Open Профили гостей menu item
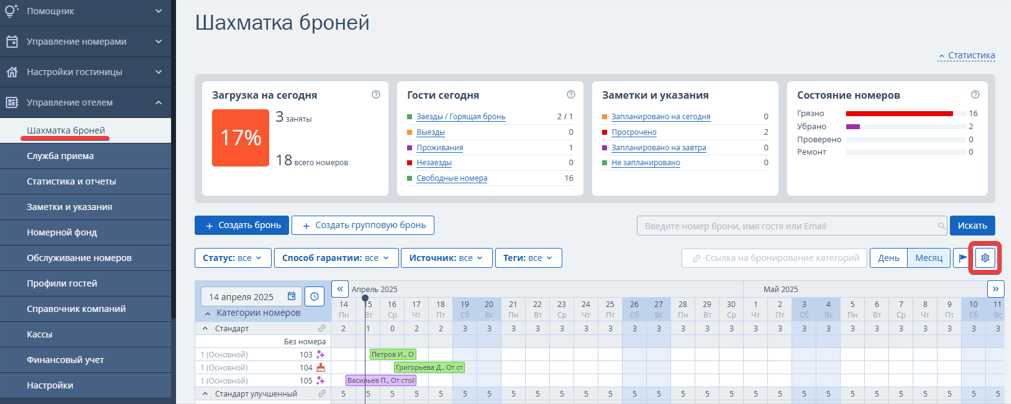Viewport: 1011px width, 404px height. click(x=85, y=284)
